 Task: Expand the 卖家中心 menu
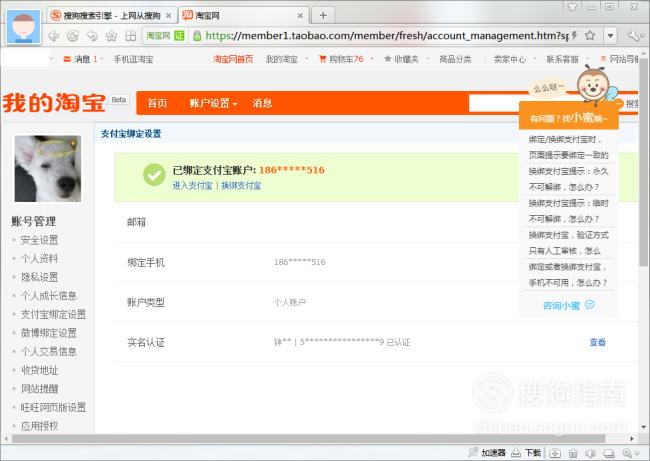click(510, 59)
